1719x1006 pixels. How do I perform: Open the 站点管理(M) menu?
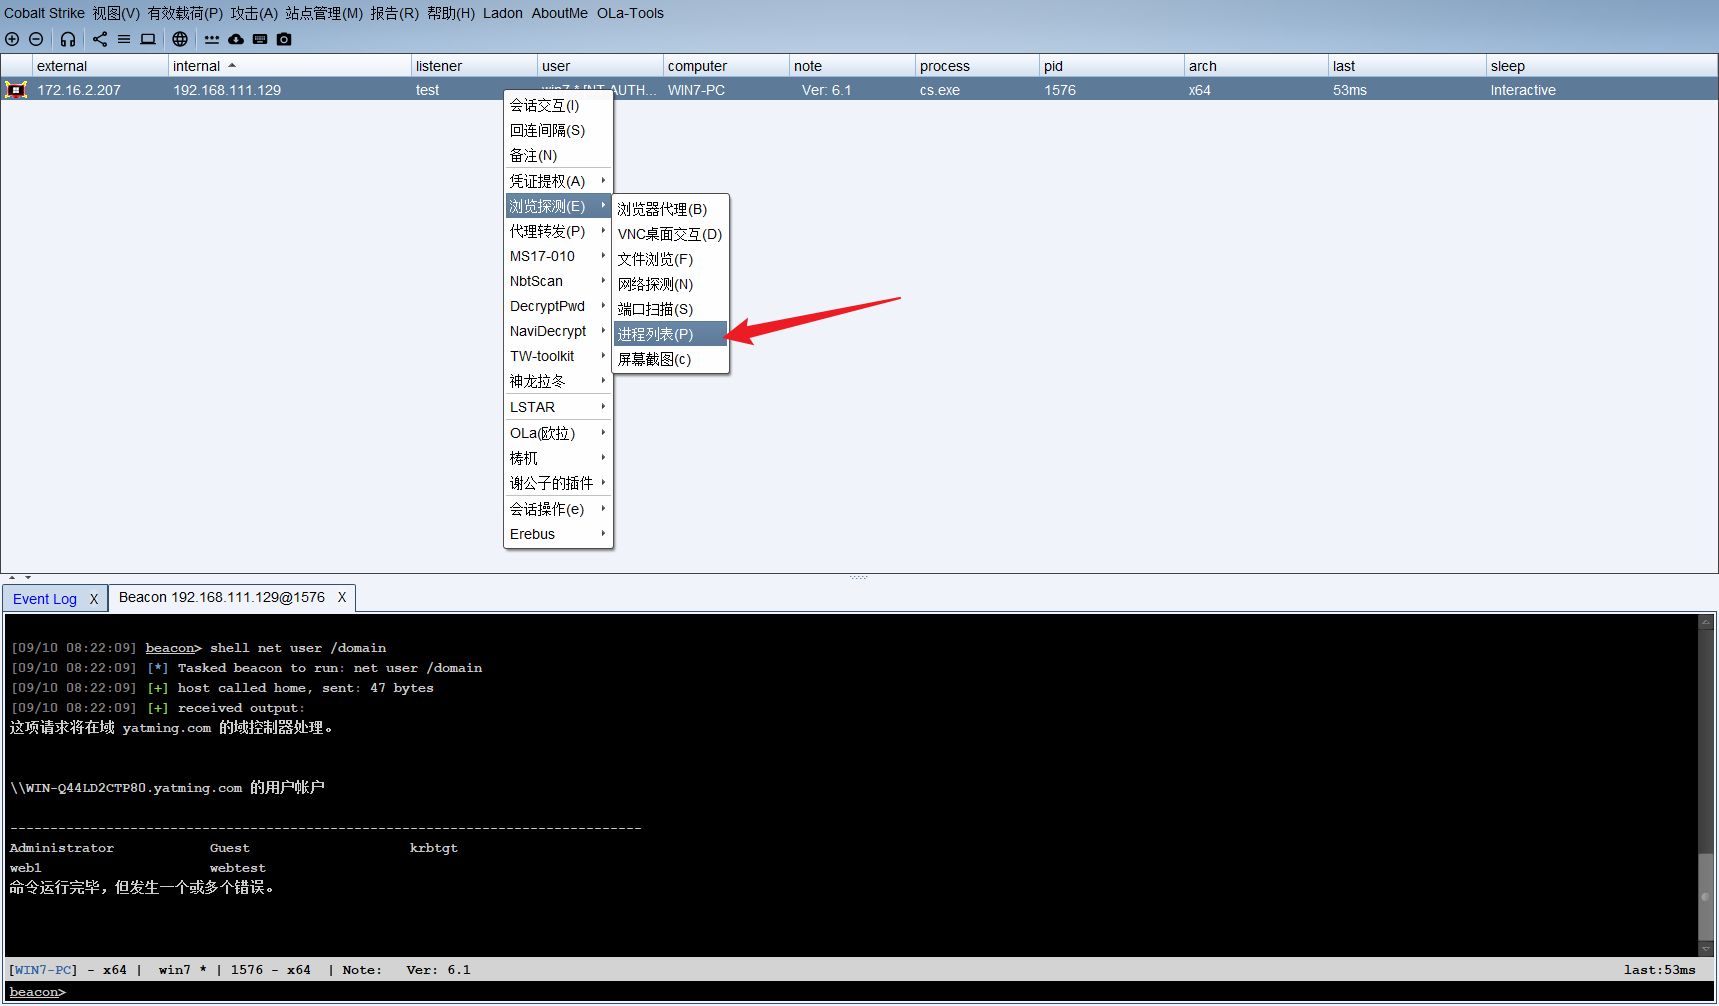click(324, 13)
